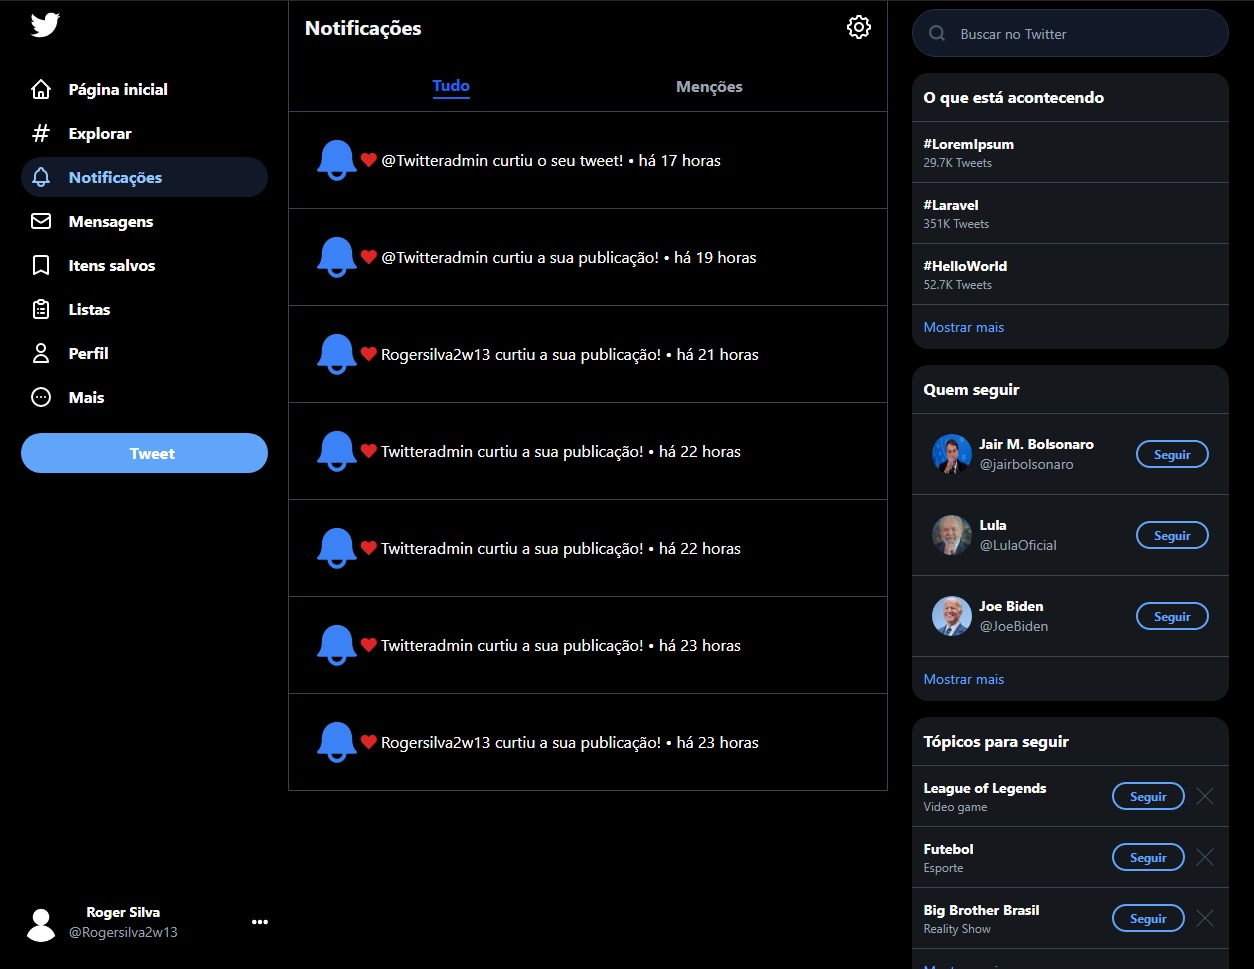Follow Jair M. Bolsonaro

(1171, 454)
